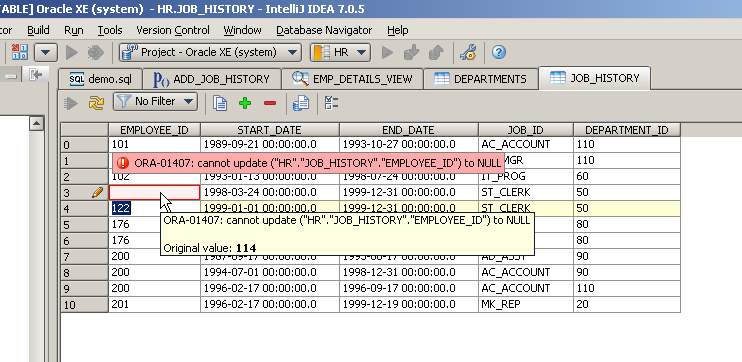Image resolution: width=742 pixels, height=362 pixels.
Task: Click the gray play icon in main toolbar
Action: (x=71, y=52)
